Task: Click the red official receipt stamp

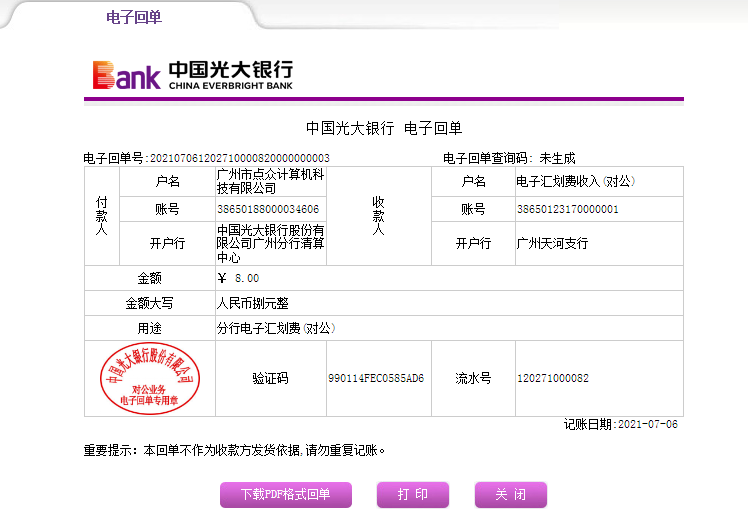Action: coord(150,378)
